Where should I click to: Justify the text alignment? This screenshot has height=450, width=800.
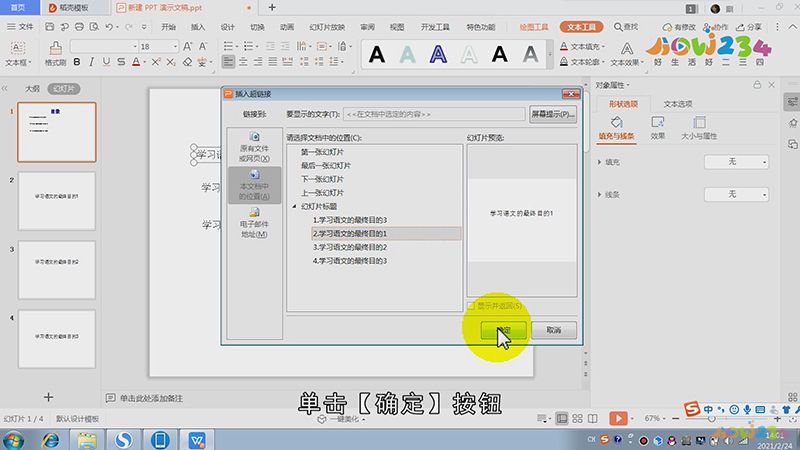[273, 62]
